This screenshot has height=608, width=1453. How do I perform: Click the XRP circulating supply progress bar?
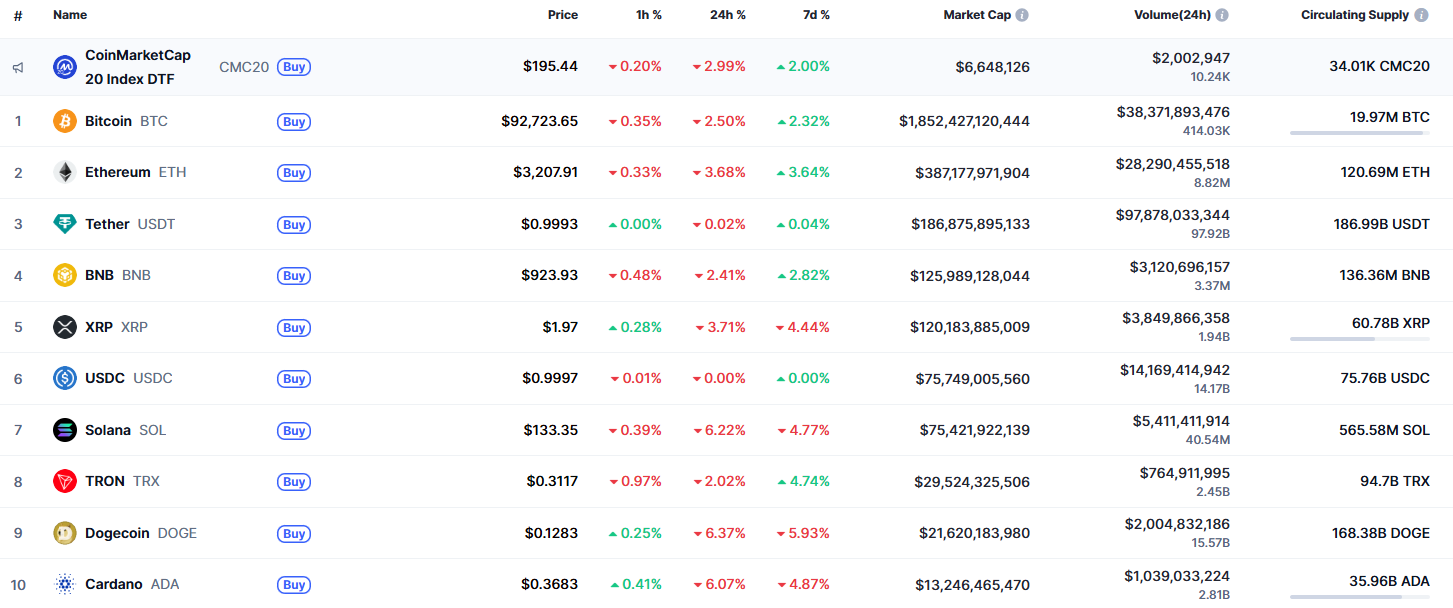pyautogui.click(x=1359, y=339)
